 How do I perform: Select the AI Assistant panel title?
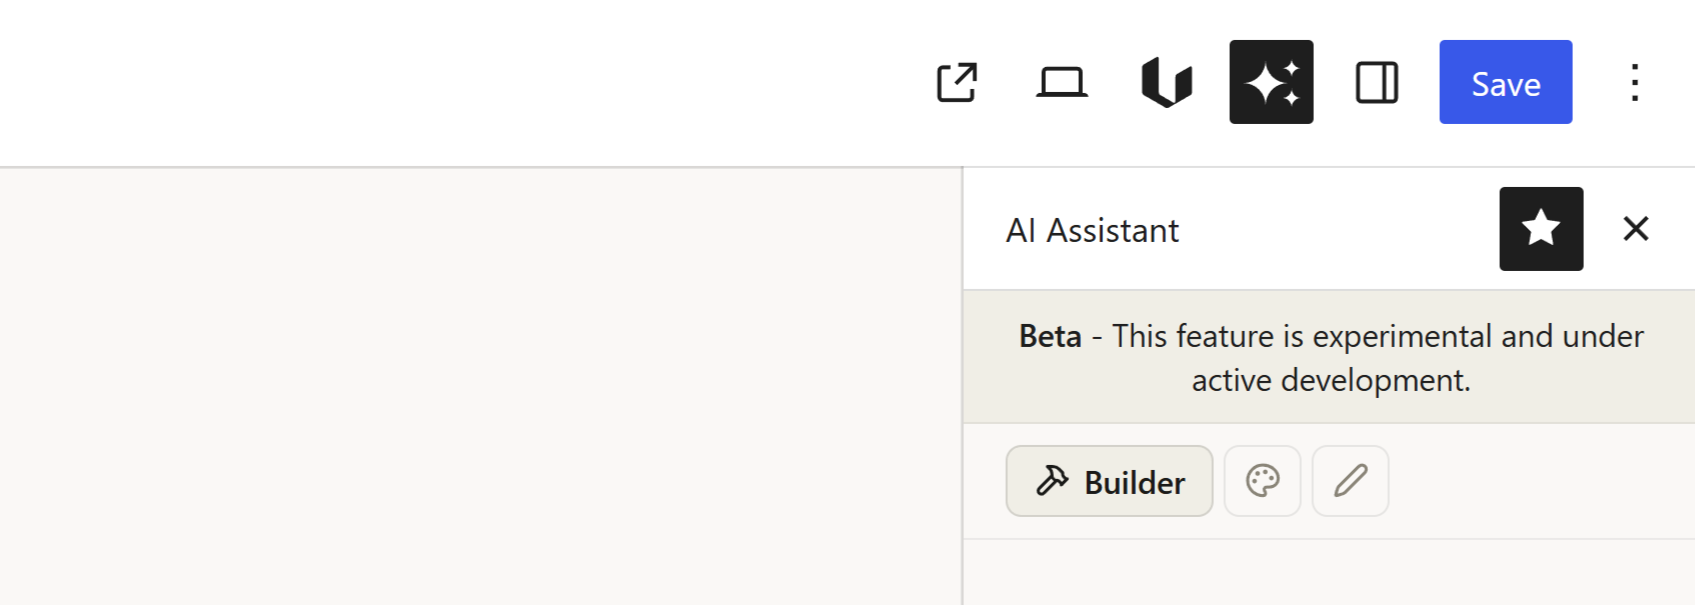coord(1092,230)
